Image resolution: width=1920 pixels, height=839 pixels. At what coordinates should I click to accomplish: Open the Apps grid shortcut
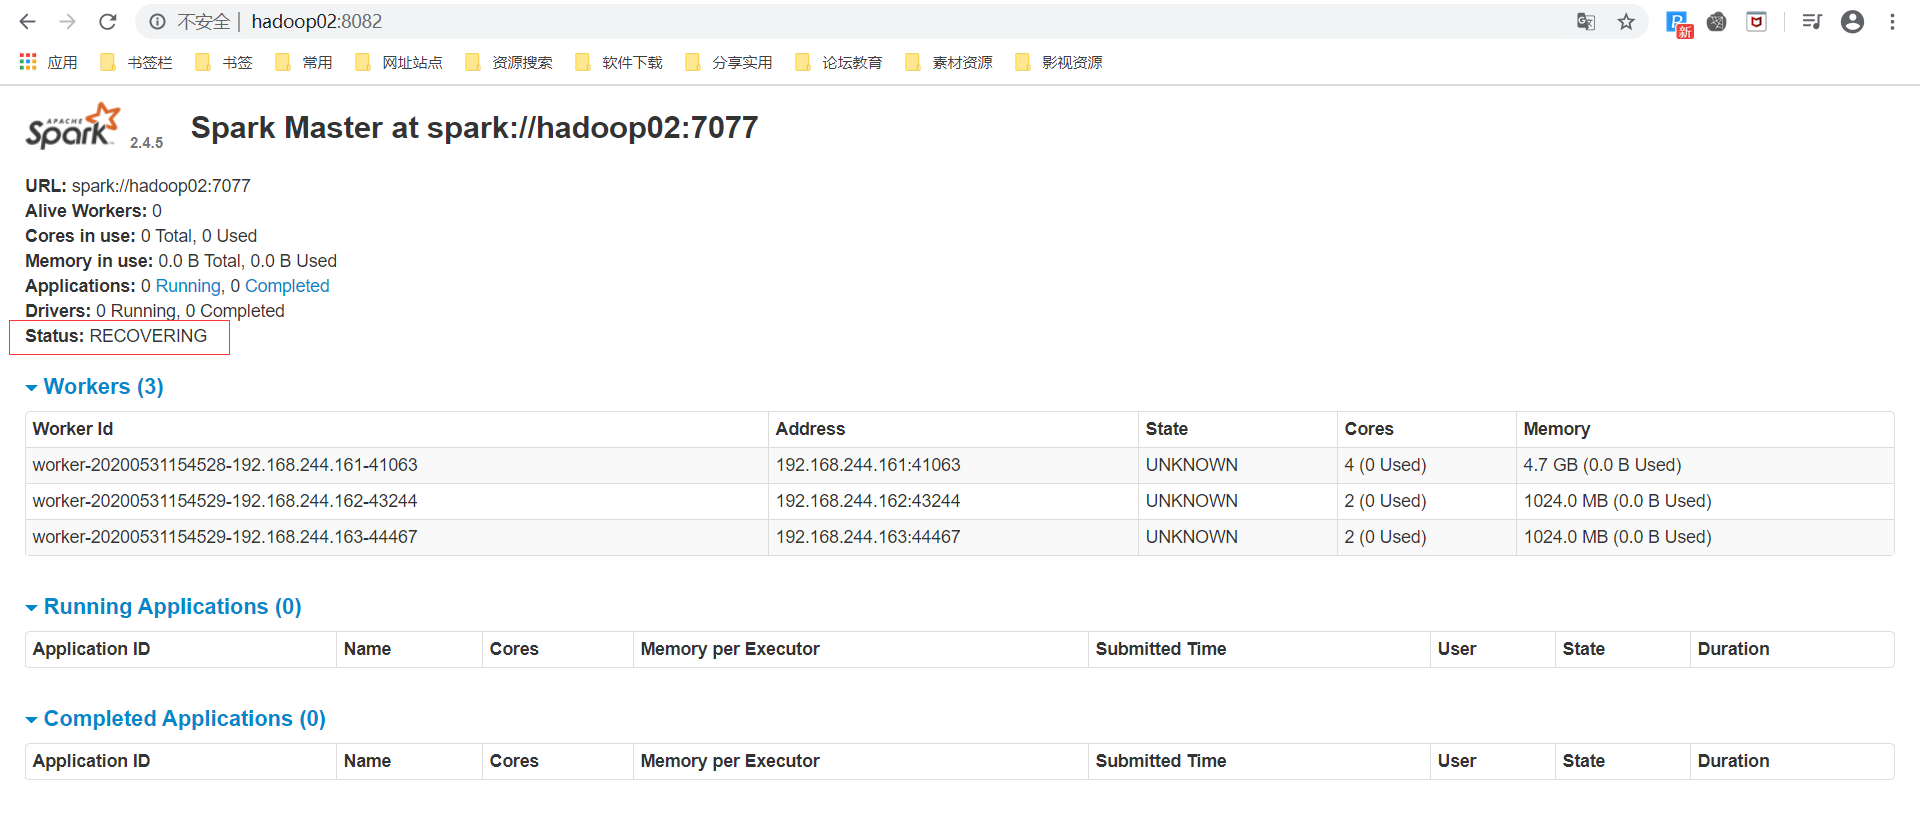click(48, 62)
